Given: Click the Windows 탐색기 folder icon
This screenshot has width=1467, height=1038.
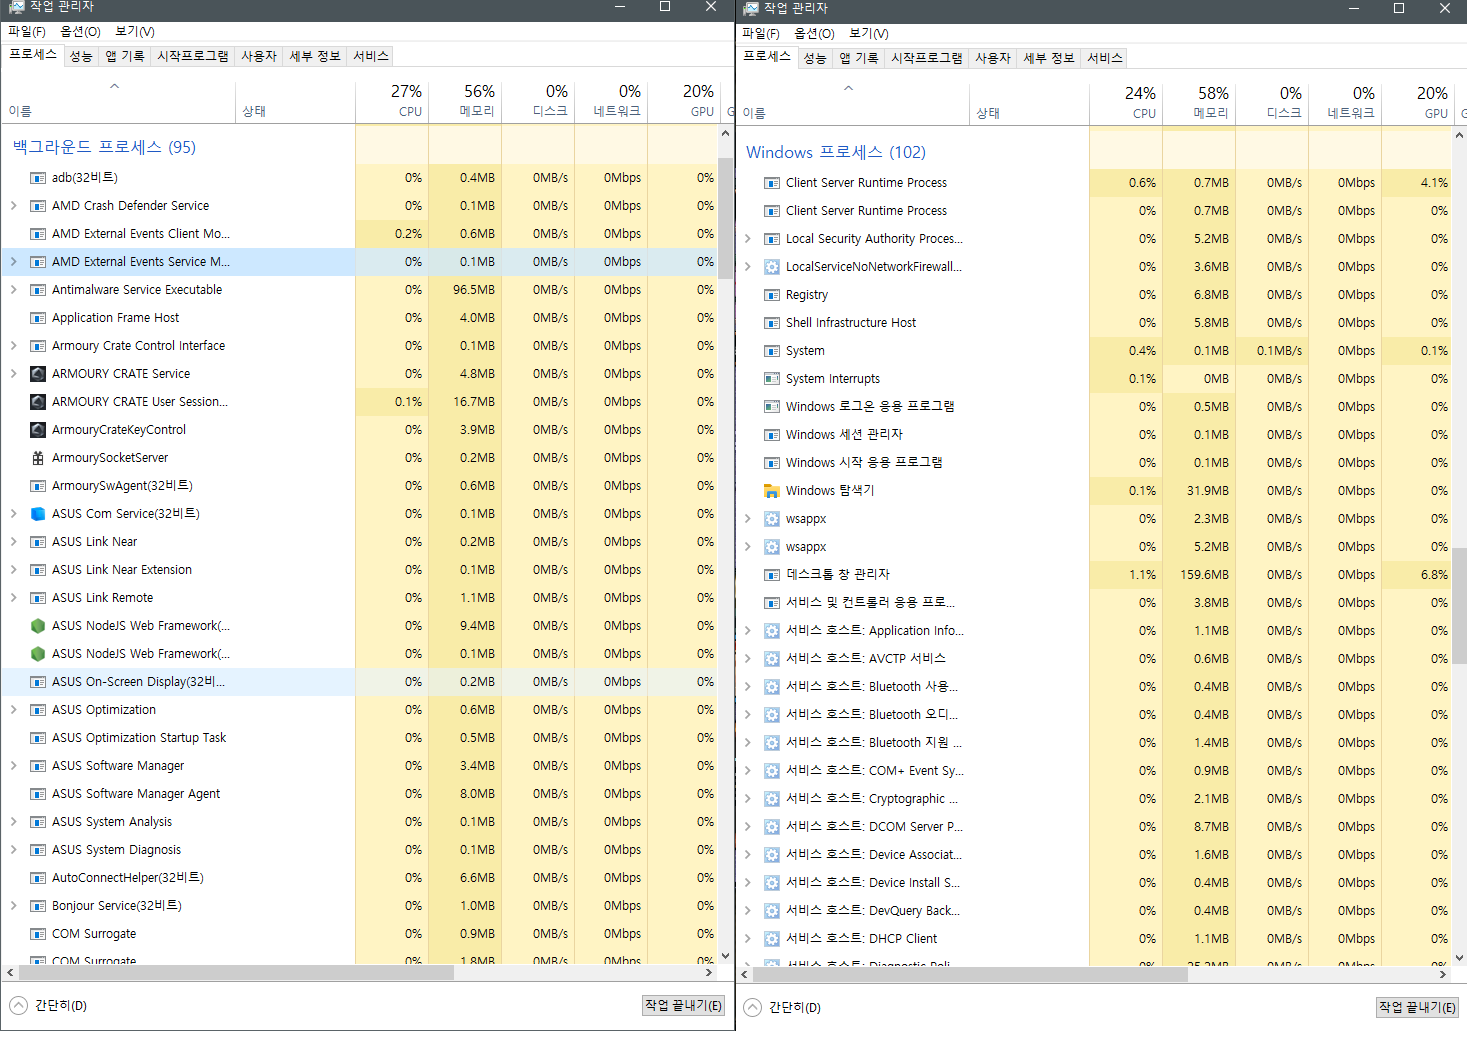Looking at the screenshot, I should coord(772,491).
